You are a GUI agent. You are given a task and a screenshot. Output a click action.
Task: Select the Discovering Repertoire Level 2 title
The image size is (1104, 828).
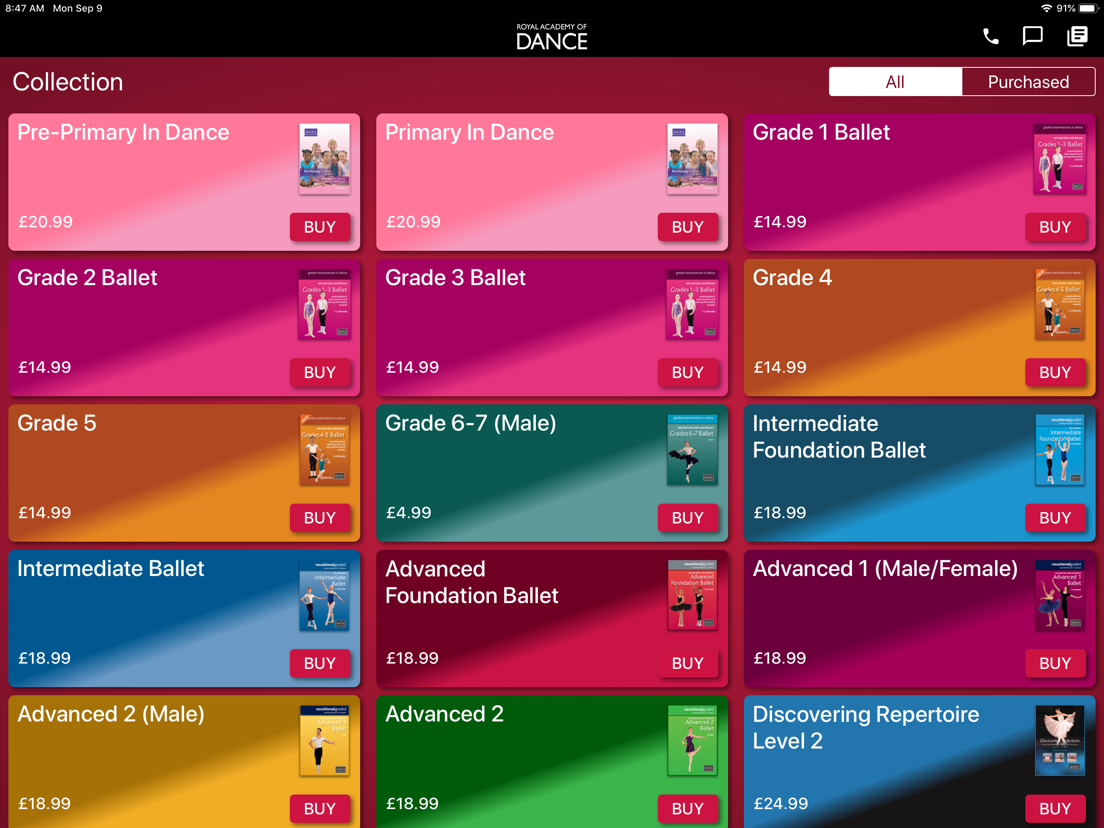tap(866, 727)
